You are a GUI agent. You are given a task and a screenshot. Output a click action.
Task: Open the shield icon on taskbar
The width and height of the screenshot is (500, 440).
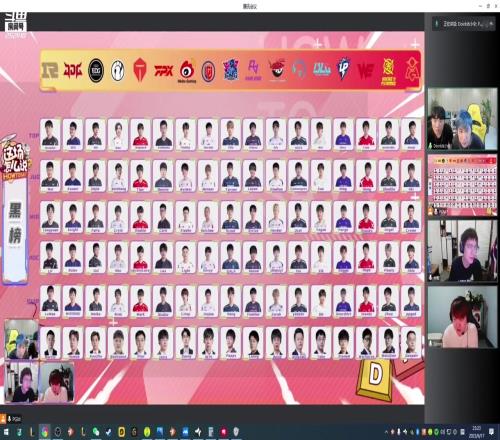(236, 432)
